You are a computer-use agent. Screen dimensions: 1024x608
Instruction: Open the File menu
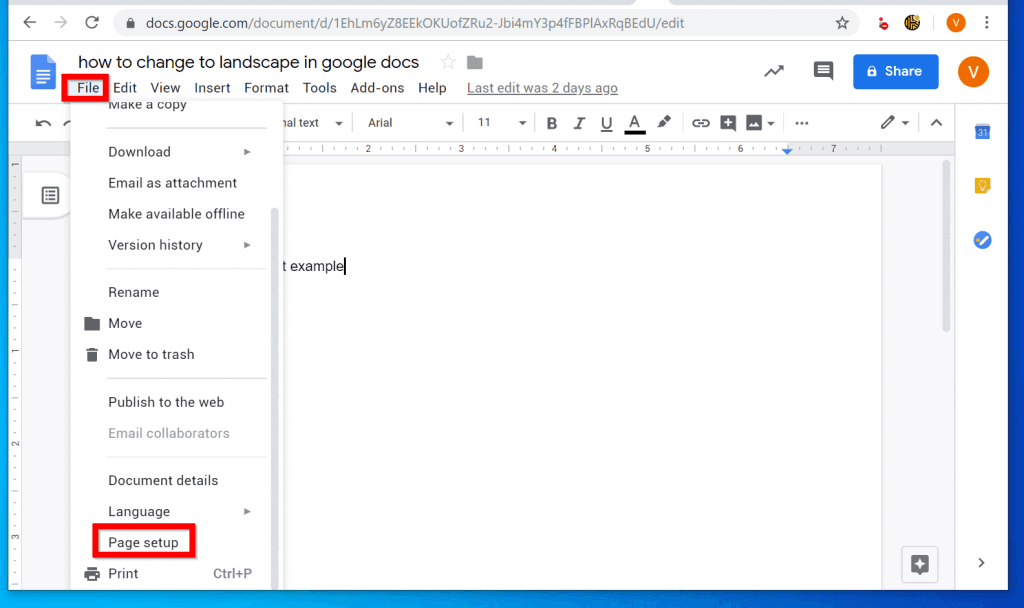pyautogui.click(x=88, y=88)
